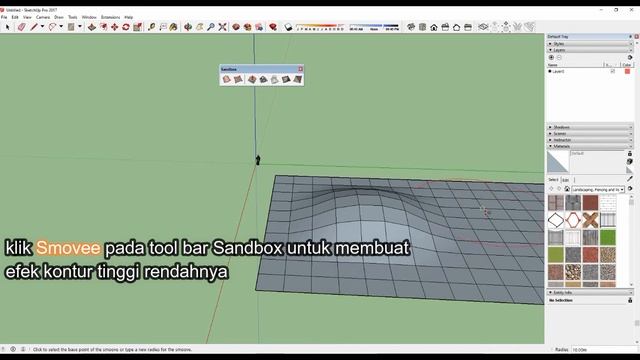Select the Orbit camera tool
640x360 pixels.
188,27
